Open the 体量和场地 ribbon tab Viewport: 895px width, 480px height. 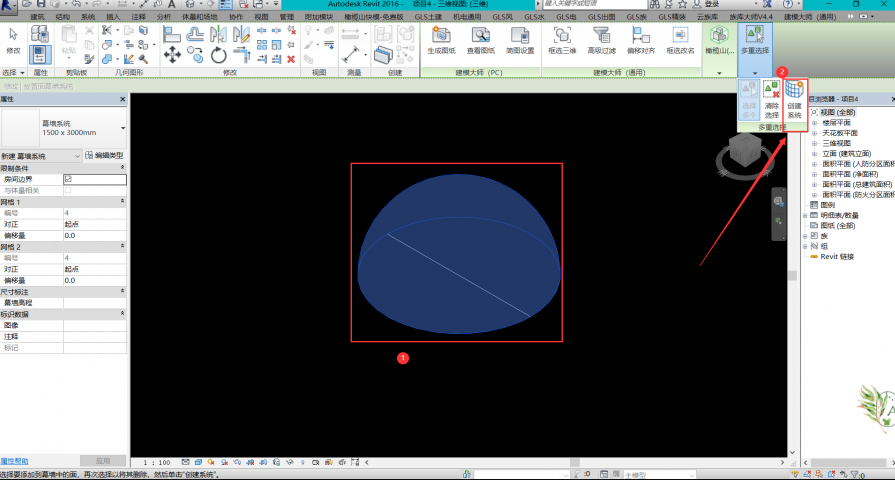coord(200,17)
